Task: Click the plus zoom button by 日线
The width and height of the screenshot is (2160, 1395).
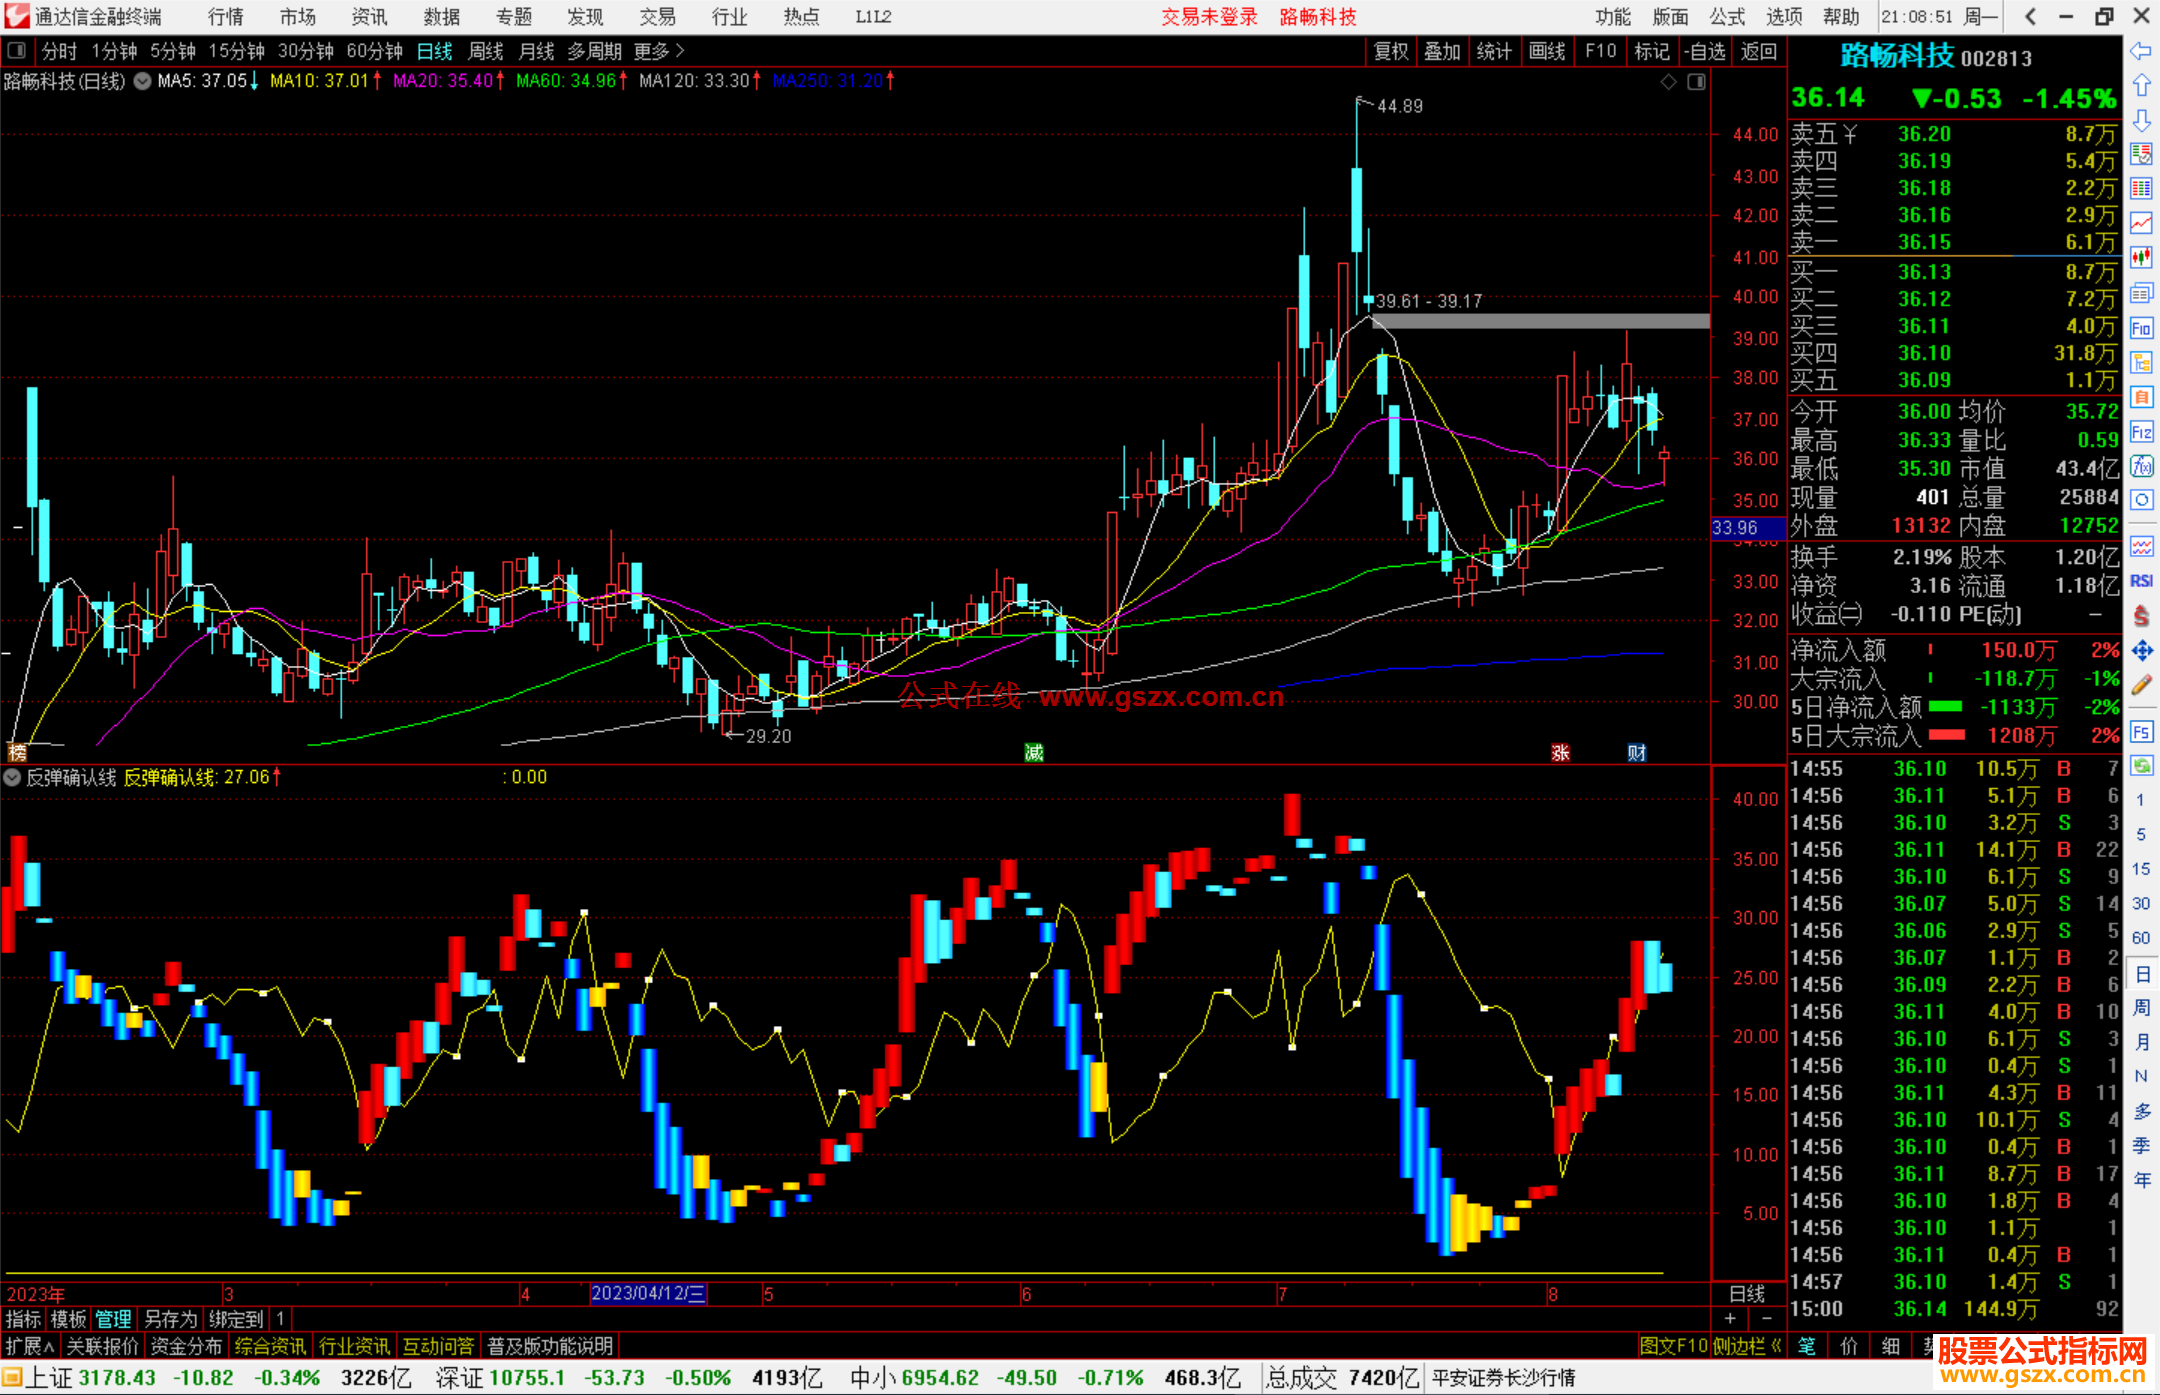Action: (x=1731, y=1318)
